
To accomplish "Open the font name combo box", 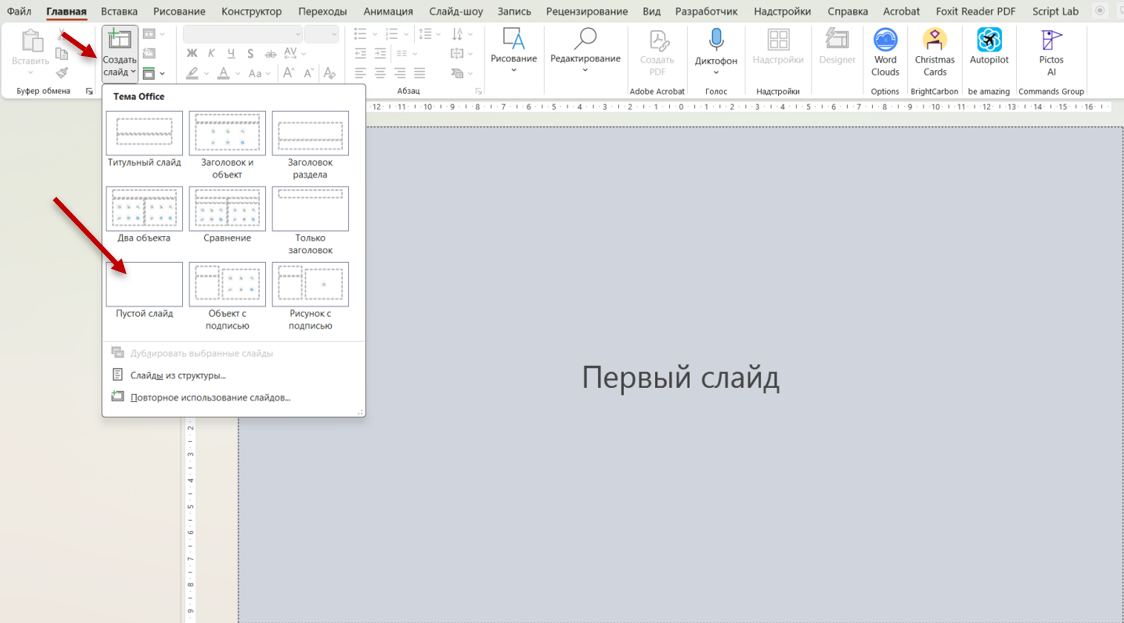I will [x=242, y=34].
